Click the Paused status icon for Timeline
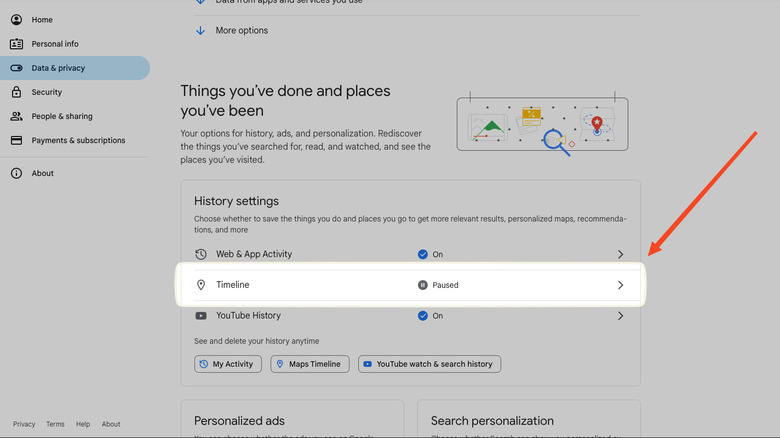Screen dimensions: 780x438 point(423,285)
